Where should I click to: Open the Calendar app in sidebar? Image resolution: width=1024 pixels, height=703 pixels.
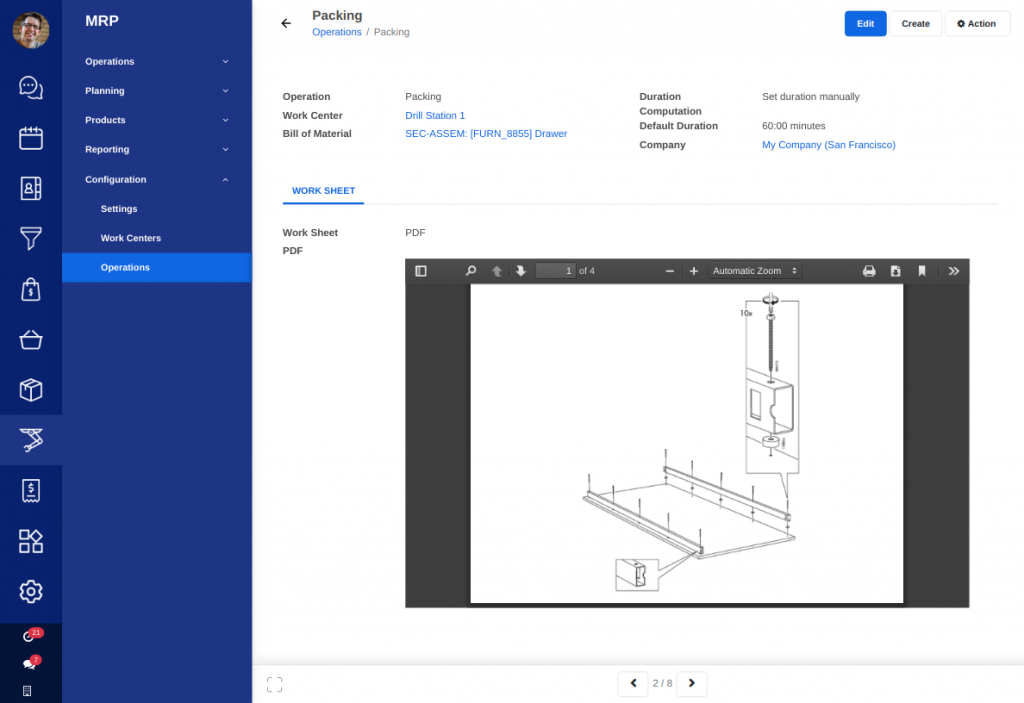31,137
